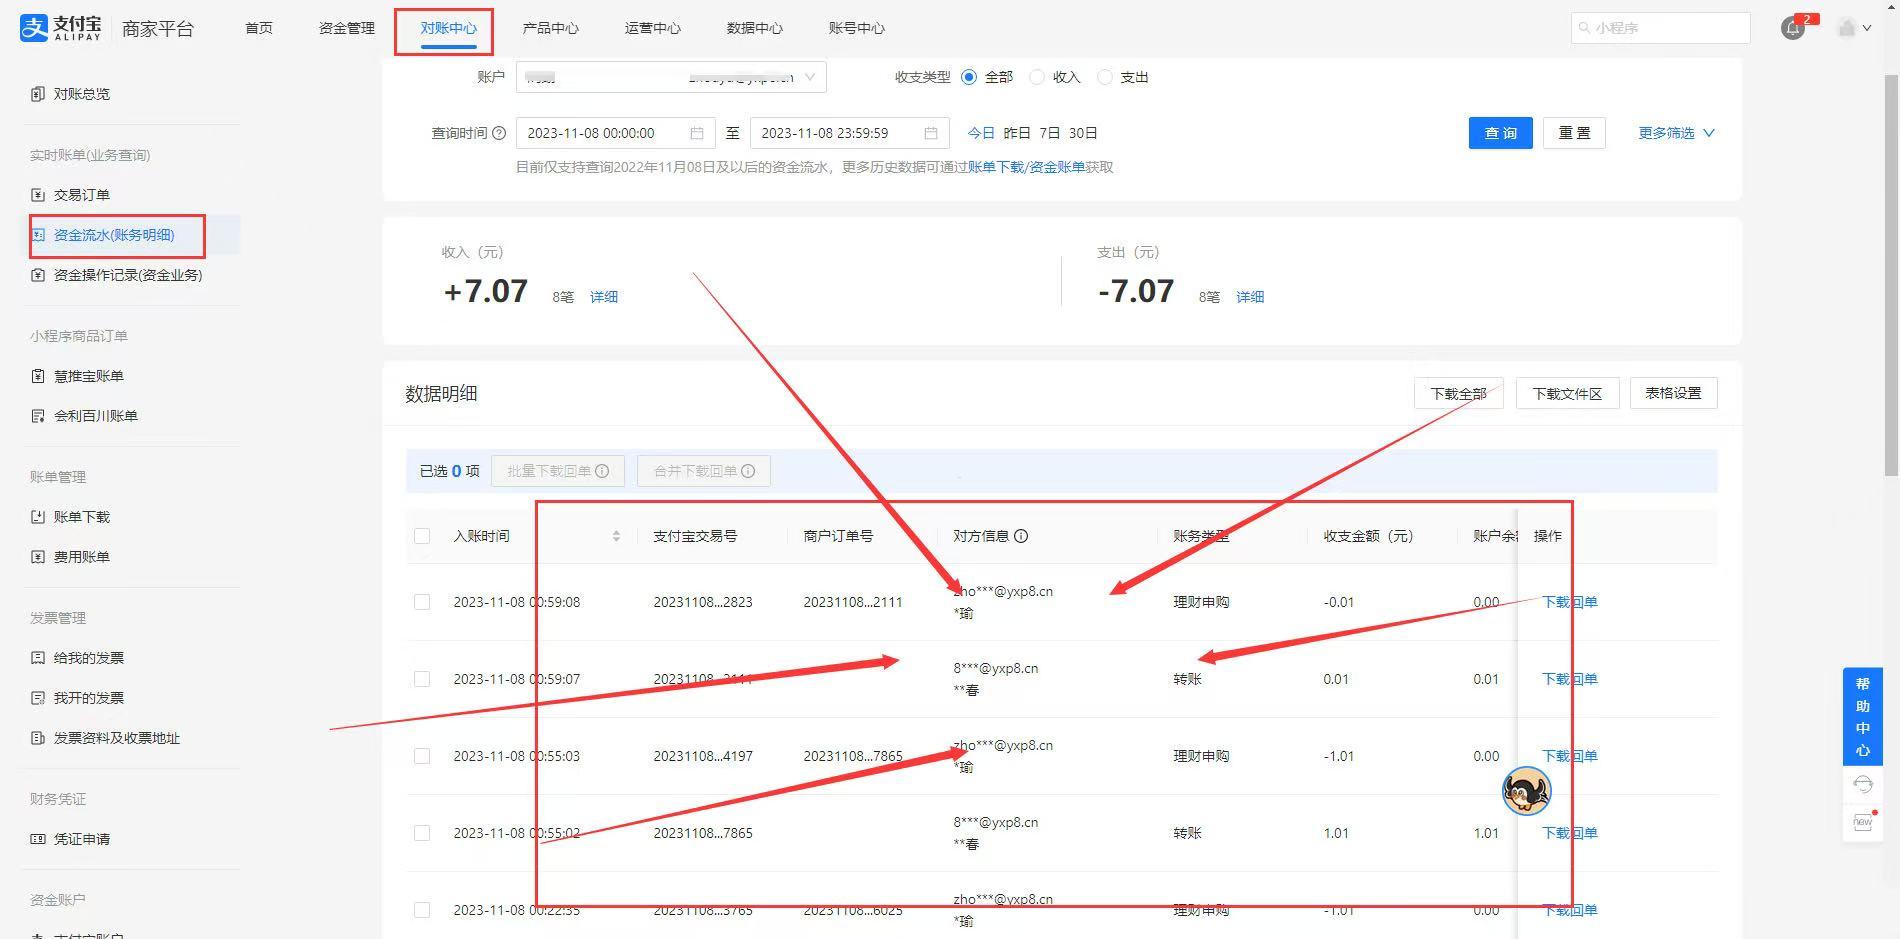Click the info icon next to 对方信息
The width and height of the screenshot is (1900, 939).
(1021, 536)
